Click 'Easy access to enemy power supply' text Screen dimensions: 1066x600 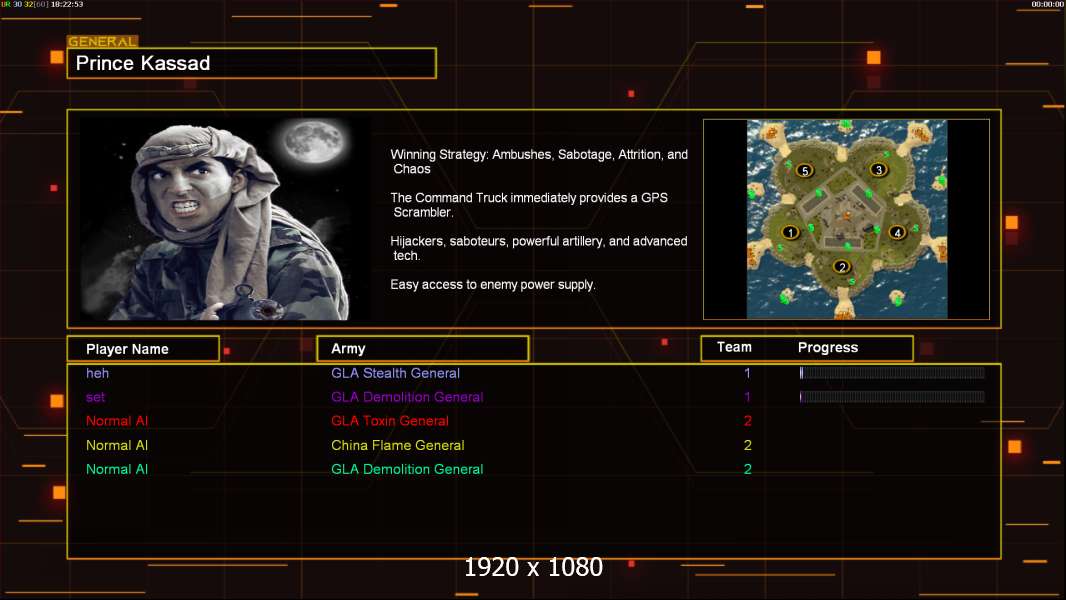click(493, 285)
